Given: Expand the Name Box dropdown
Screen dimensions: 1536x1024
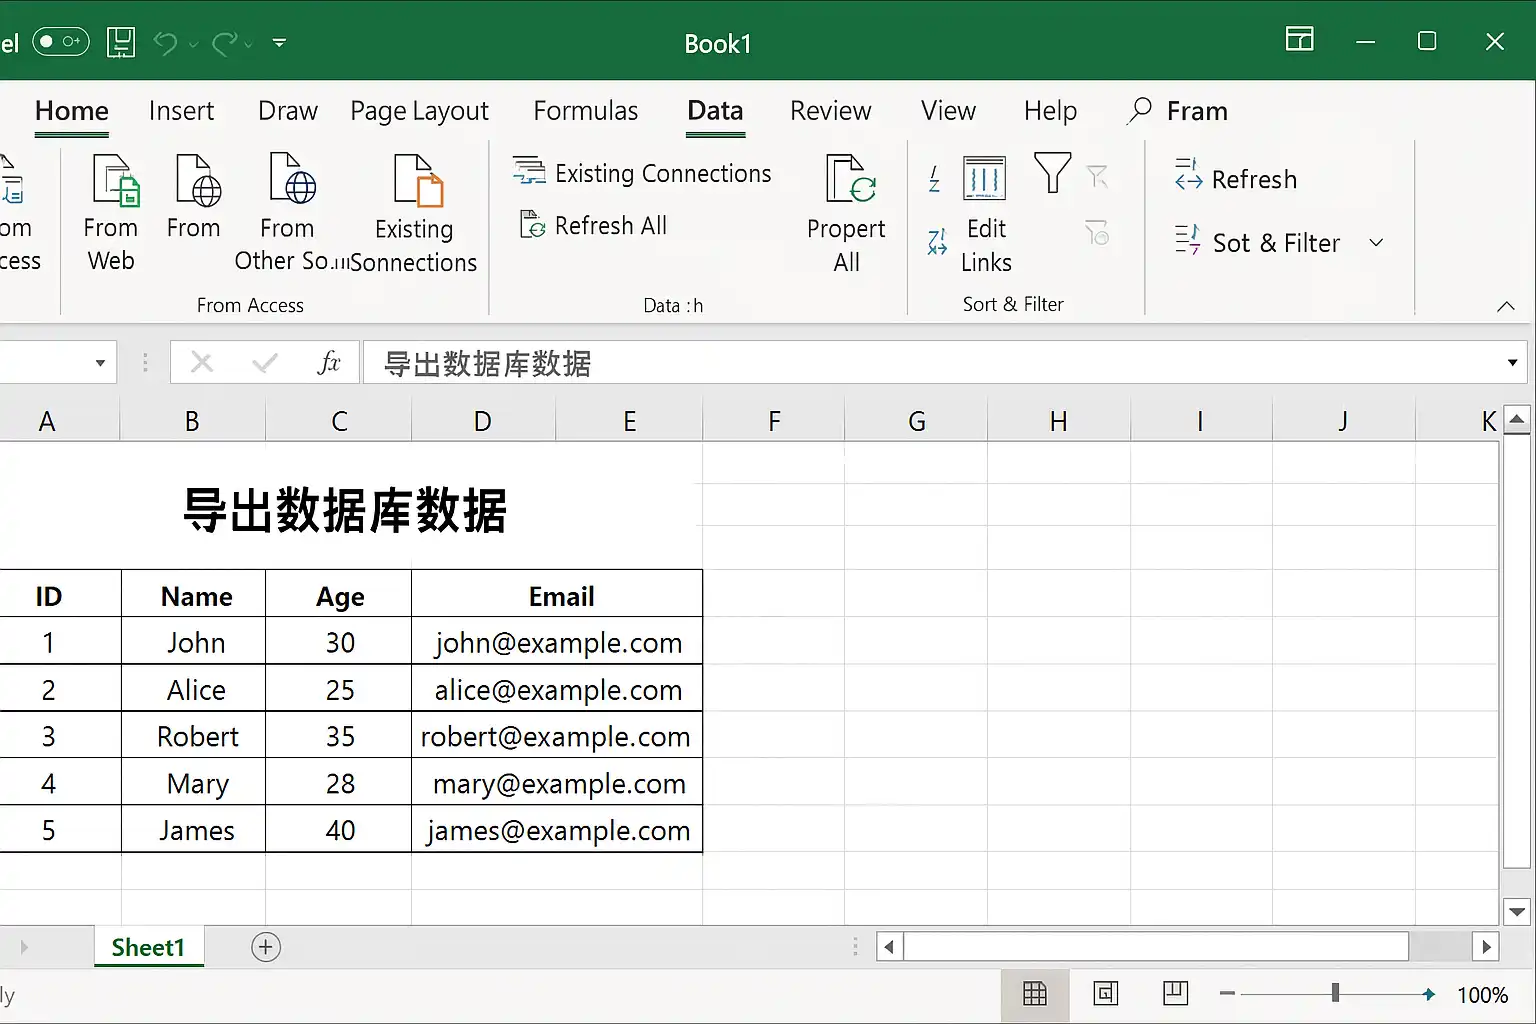Looking at the screenshot, I should pyautogui.click(x=100, y=362).
